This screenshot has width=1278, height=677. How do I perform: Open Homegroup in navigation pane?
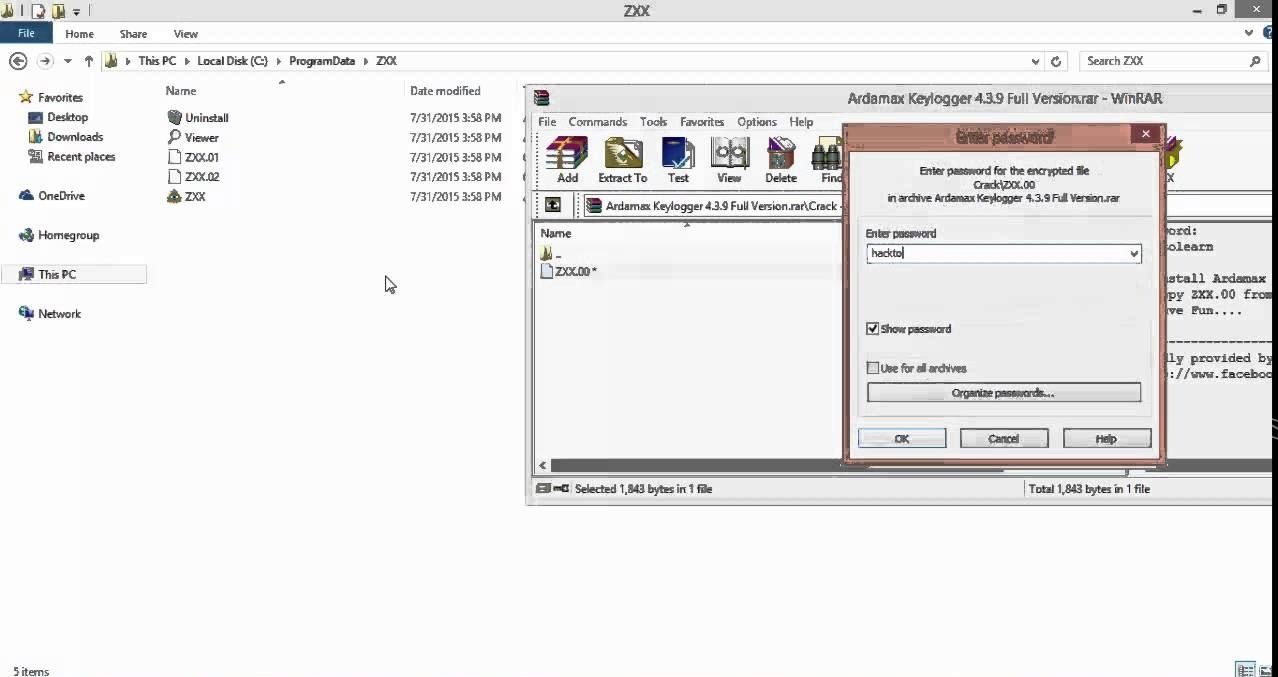tap(60, 235)
